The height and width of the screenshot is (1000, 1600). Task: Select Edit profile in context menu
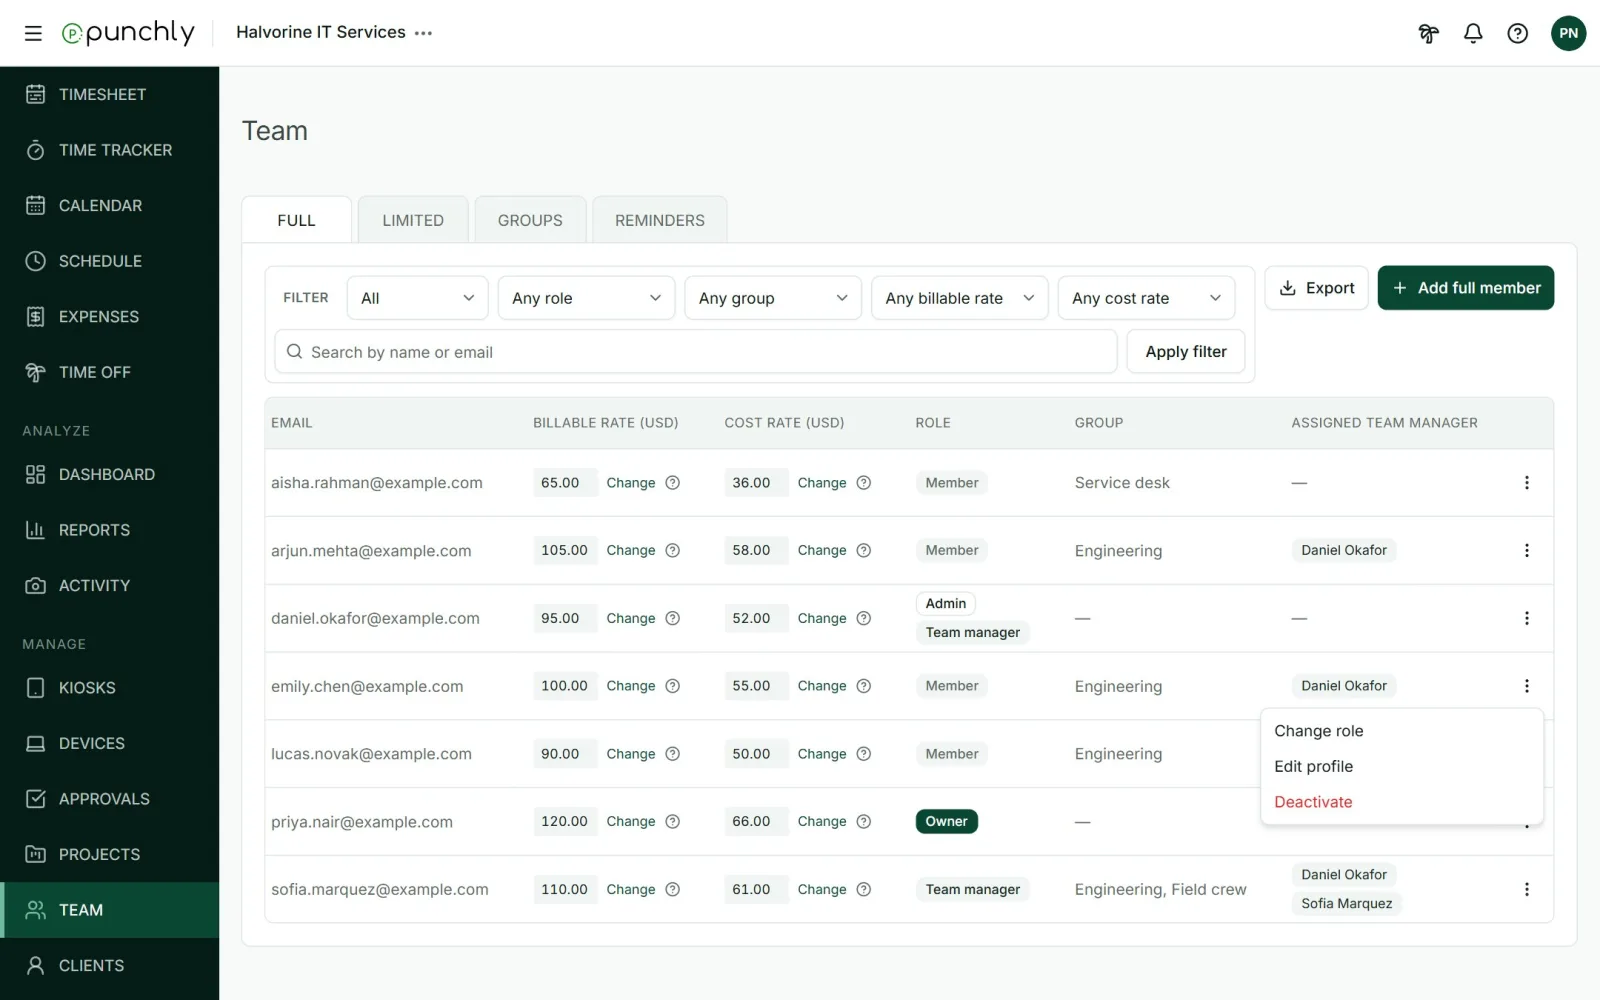pyautogui.click(x=1402, y=766)
